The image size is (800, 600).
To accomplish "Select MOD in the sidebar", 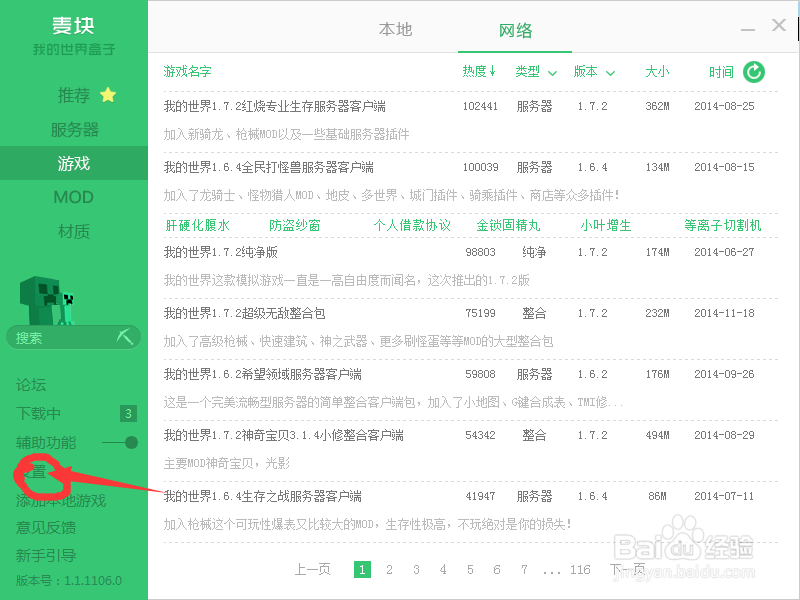I will click(x=73, y=196).
